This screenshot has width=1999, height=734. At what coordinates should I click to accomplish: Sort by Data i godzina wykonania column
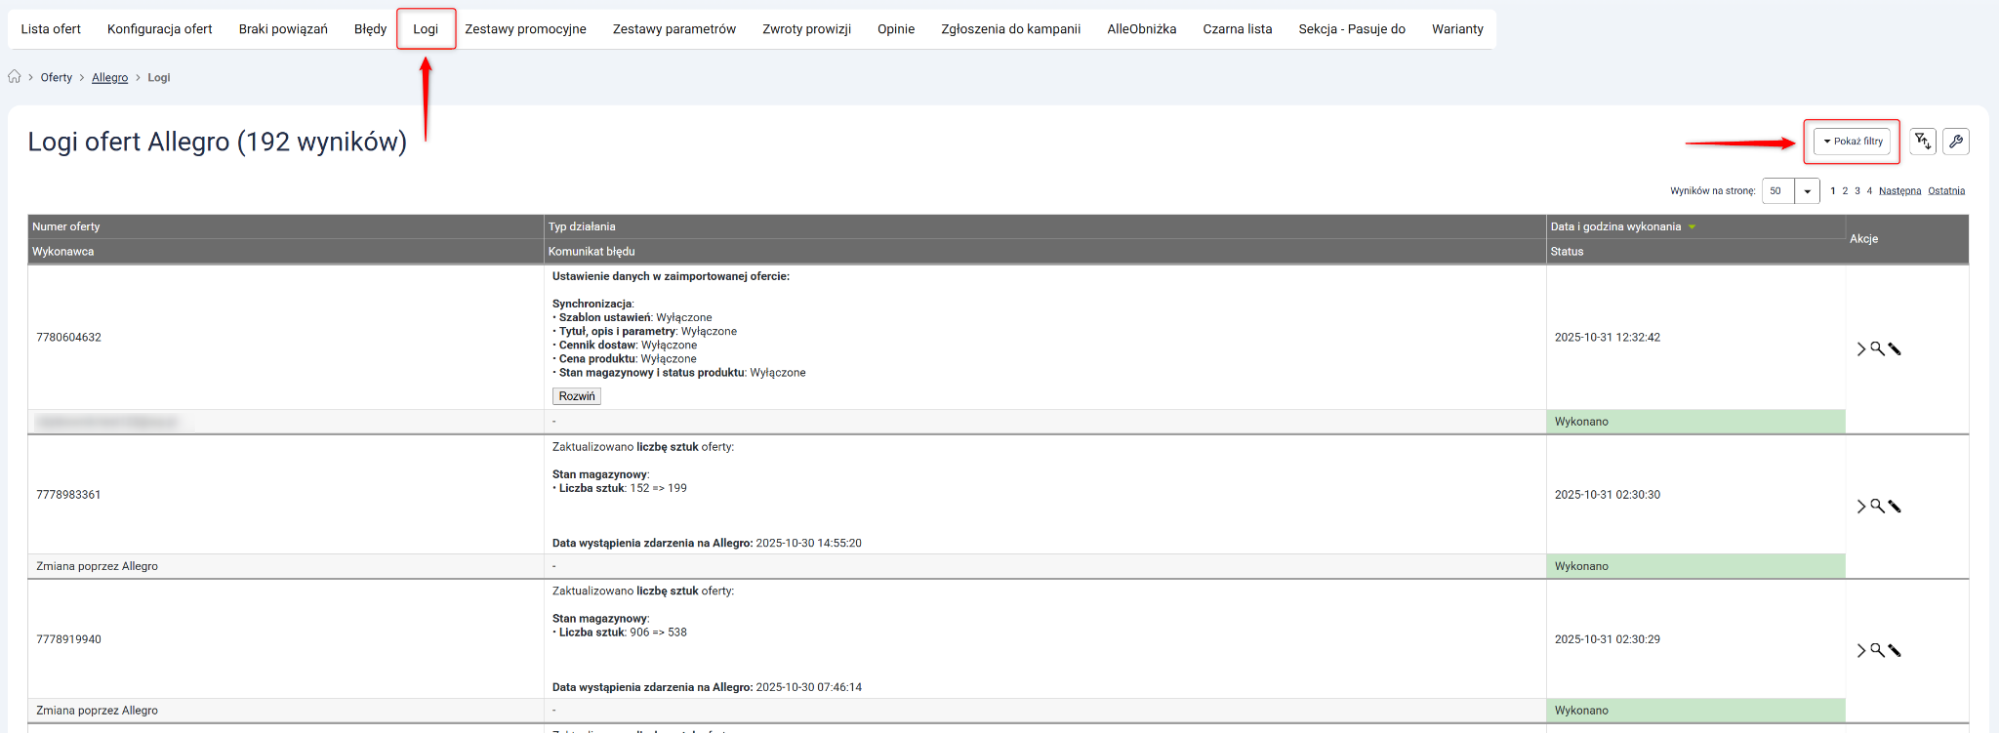click(x=1615, y=227)
